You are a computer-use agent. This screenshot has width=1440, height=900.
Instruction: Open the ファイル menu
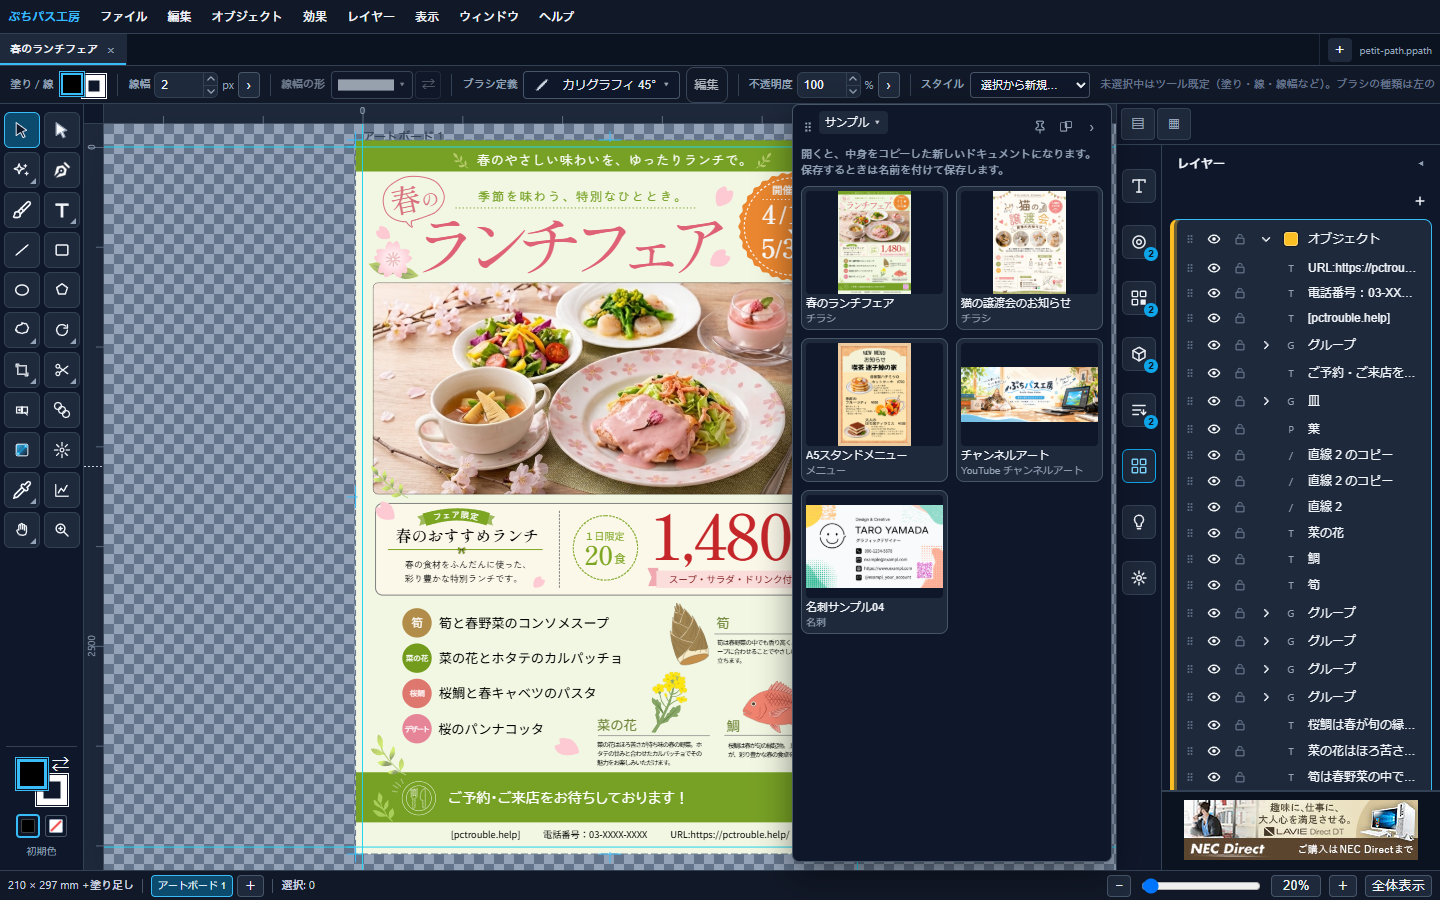click(124, 16)
